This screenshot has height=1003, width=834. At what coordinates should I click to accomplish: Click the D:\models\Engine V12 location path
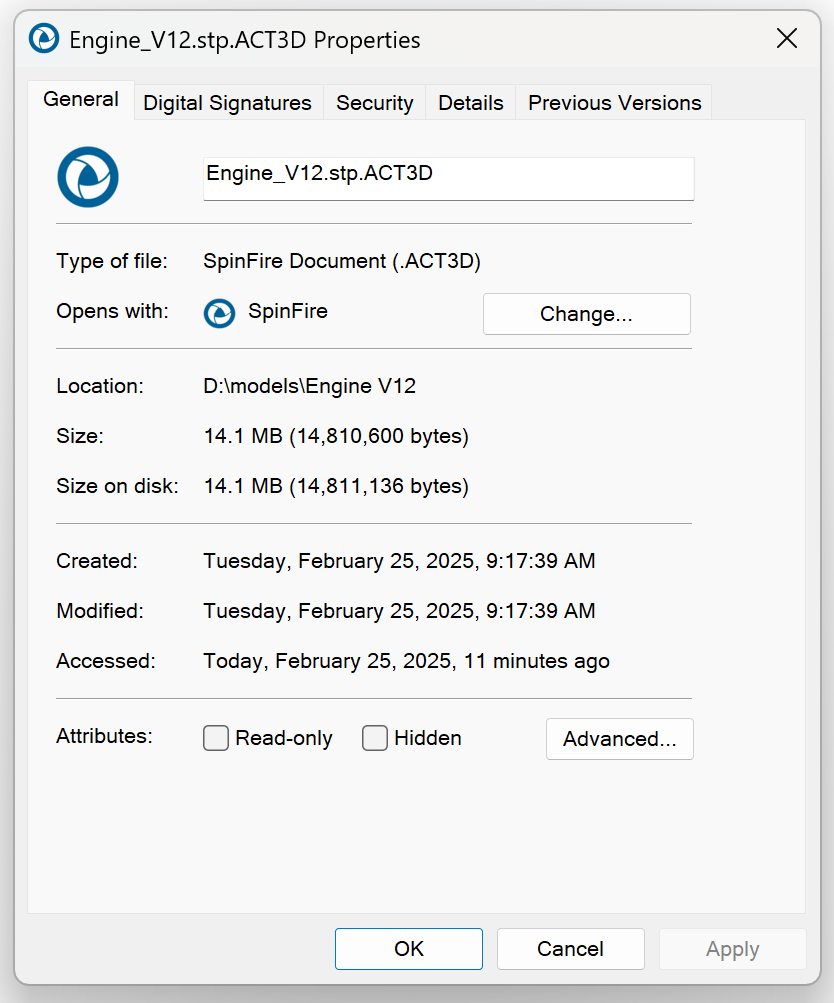pos(309,386)
